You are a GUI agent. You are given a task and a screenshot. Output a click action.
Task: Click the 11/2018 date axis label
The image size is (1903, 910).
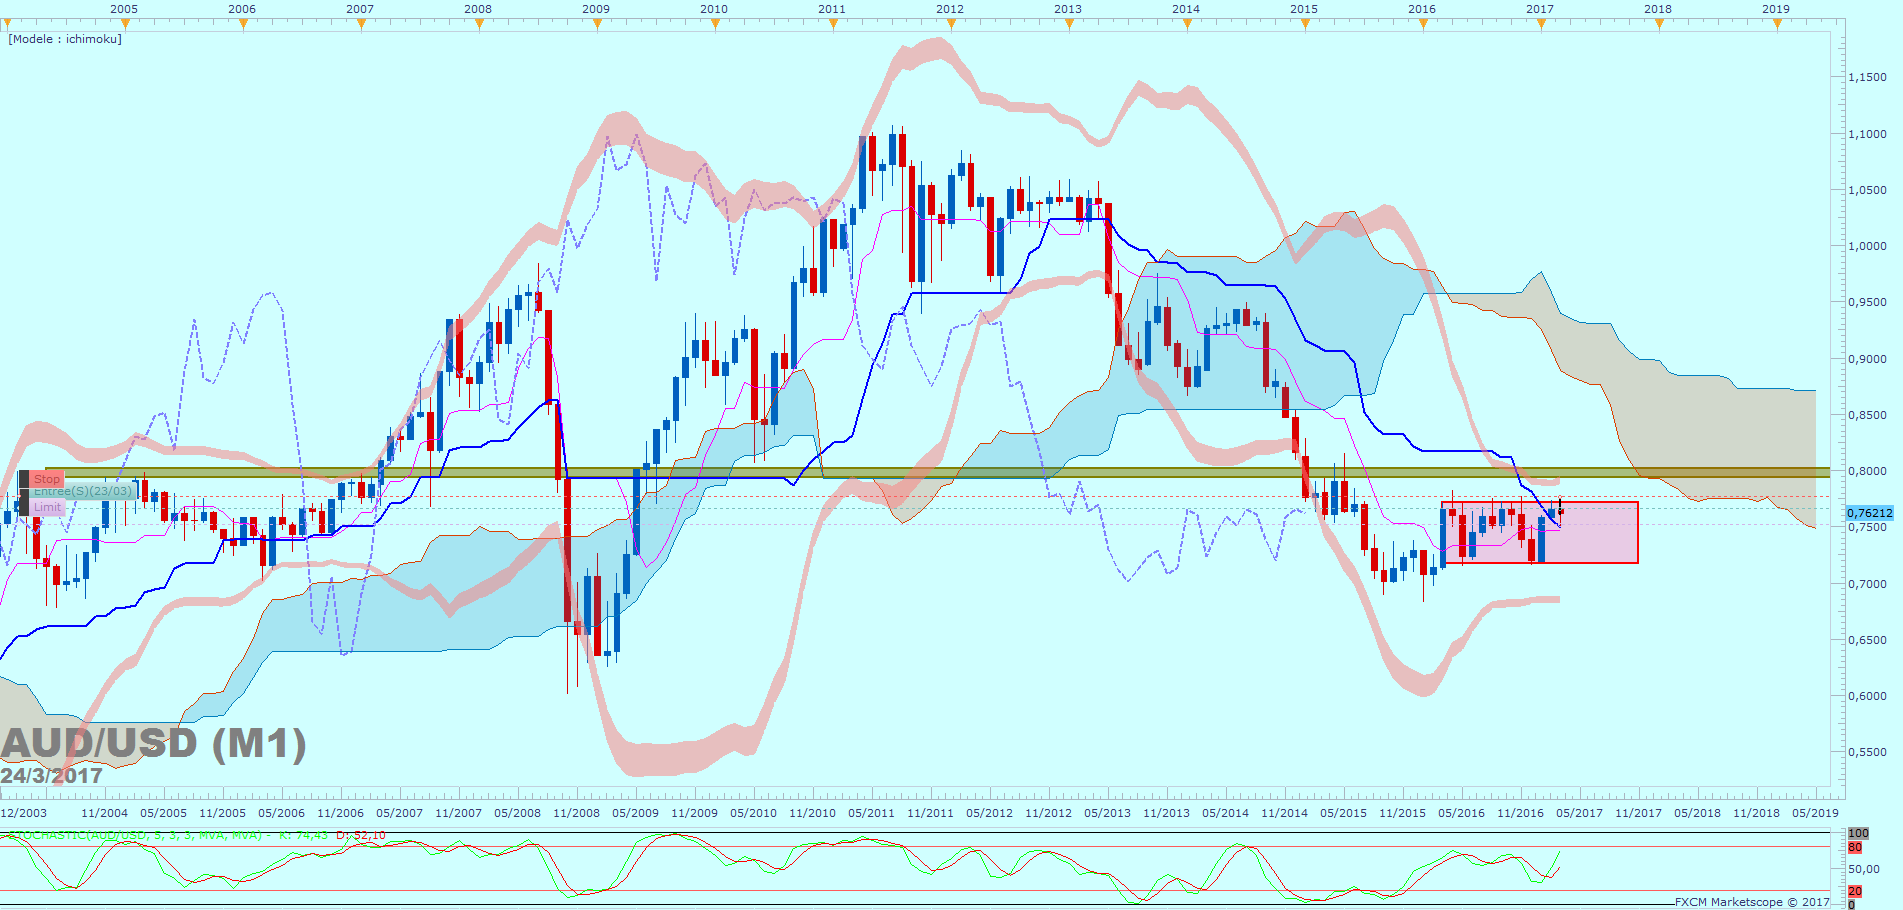1756,813
